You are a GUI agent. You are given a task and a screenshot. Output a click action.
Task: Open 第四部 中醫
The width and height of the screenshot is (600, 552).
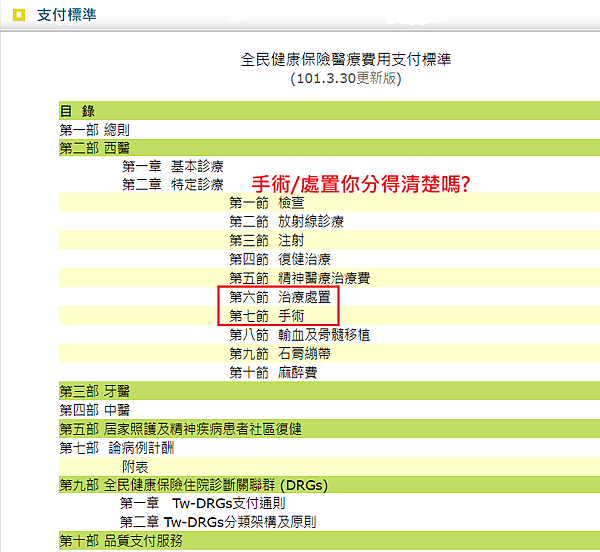95,410
